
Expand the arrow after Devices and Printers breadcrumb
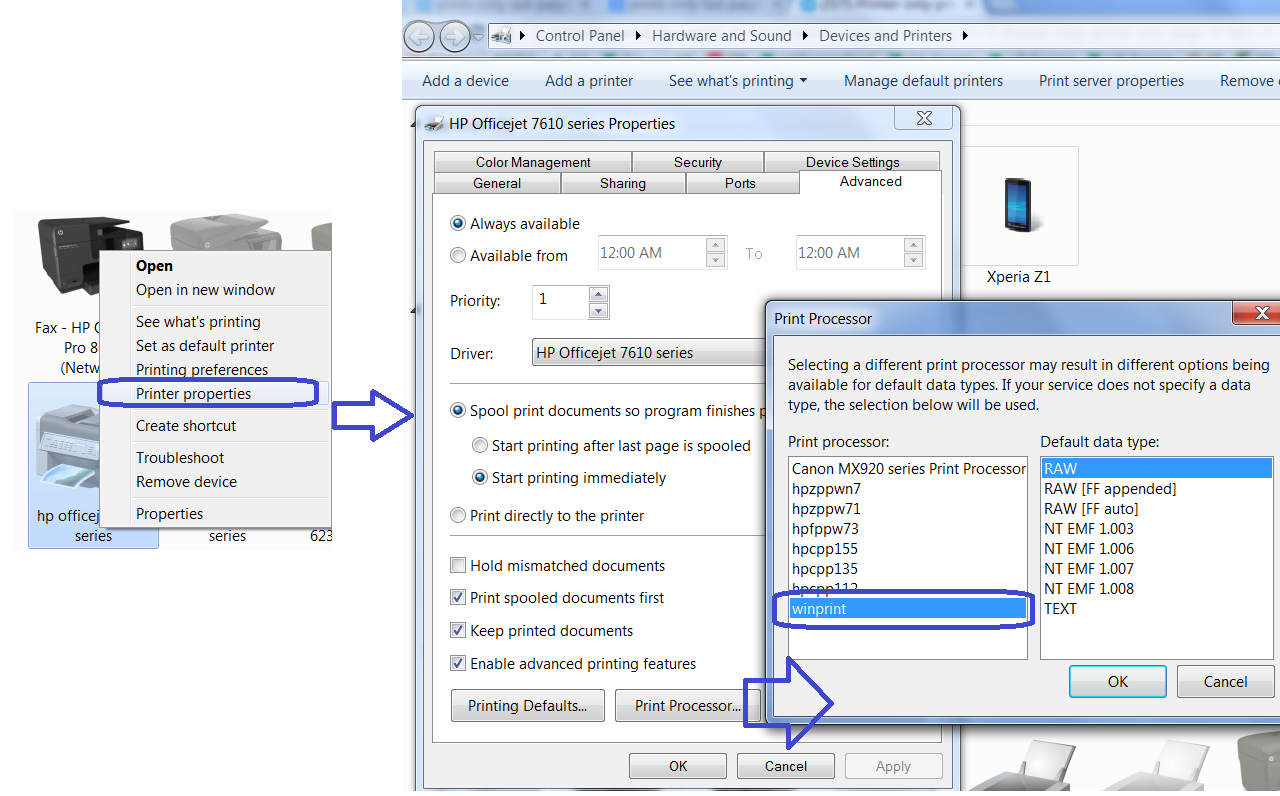tap(965, 36)
